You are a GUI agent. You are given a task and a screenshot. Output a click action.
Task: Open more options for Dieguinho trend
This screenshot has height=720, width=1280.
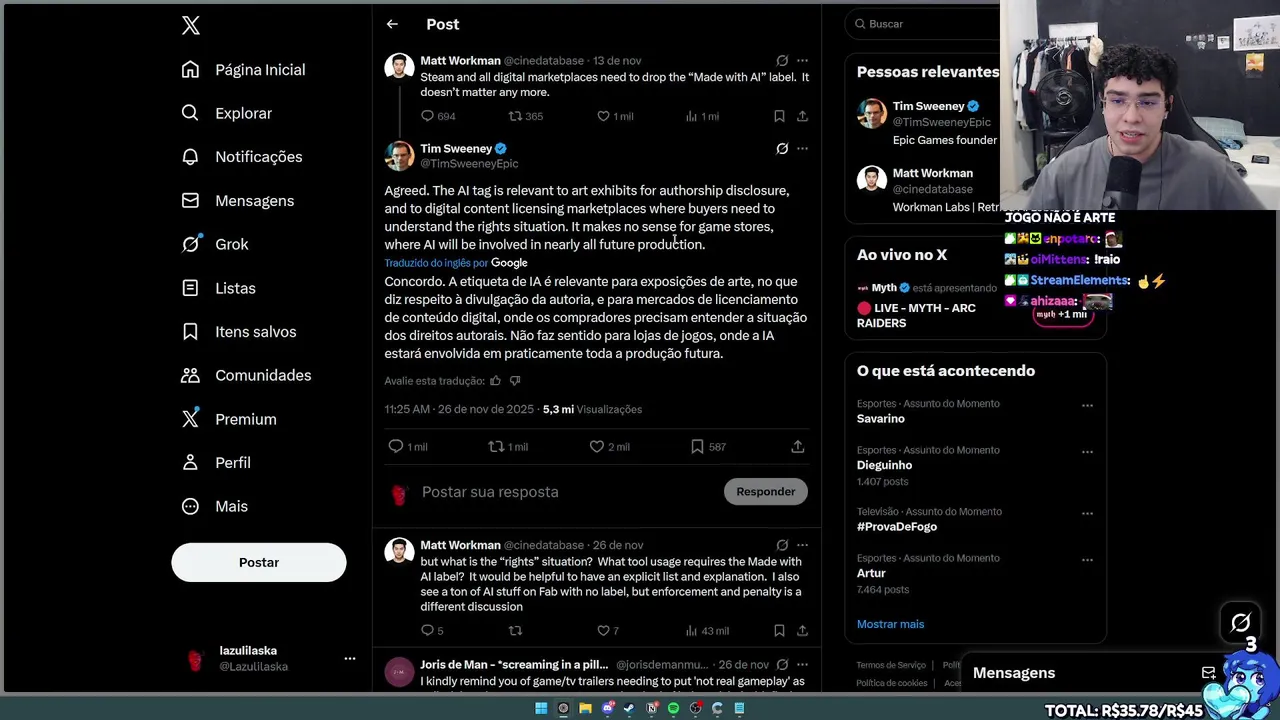(x=1087, y=452)
